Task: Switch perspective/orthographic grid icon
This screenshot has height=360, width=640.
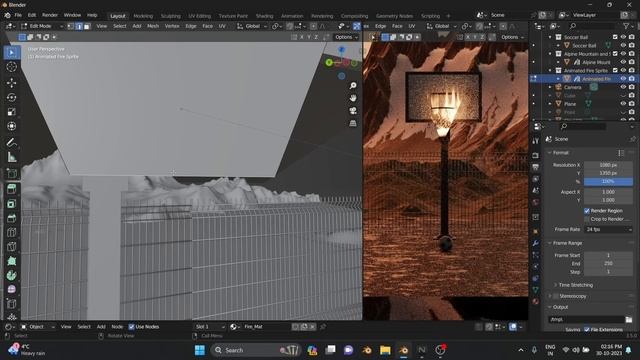Action: click(x=353, y=123)
